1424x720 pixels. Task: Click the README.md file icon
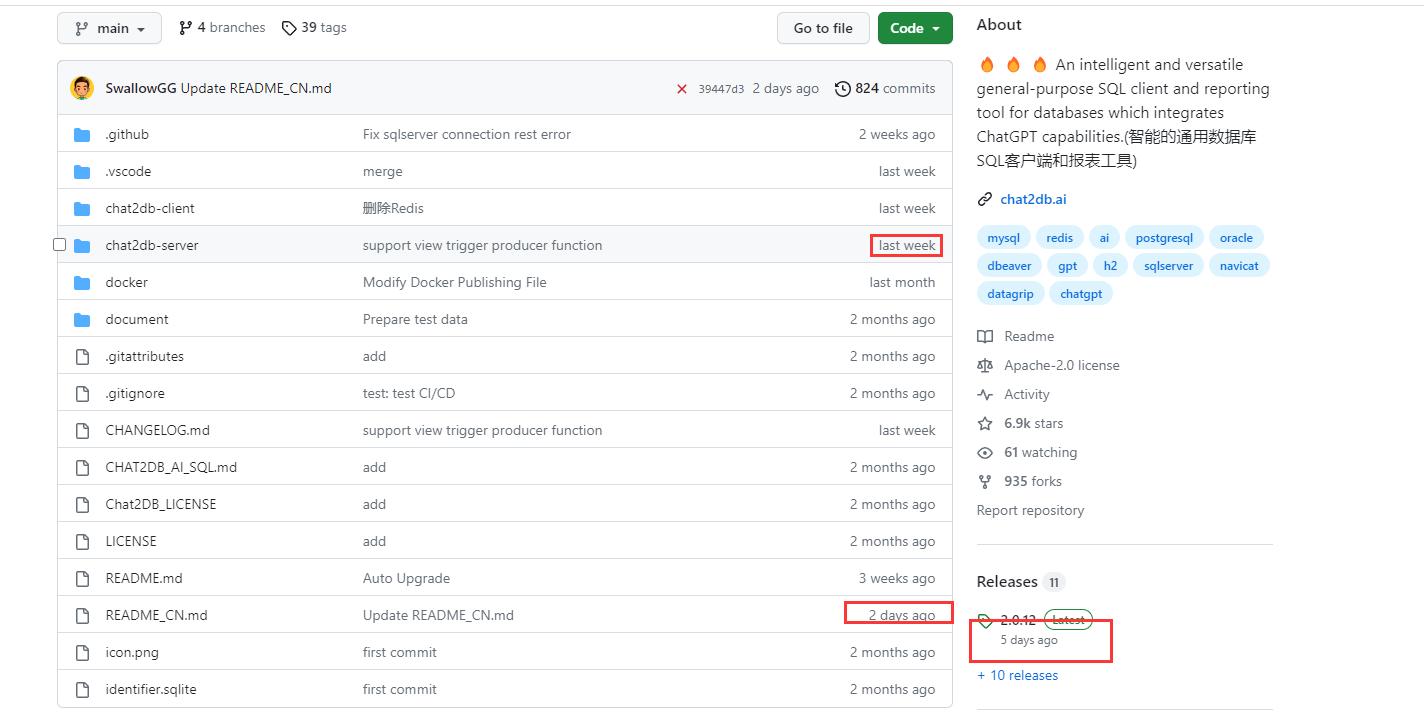82,578
